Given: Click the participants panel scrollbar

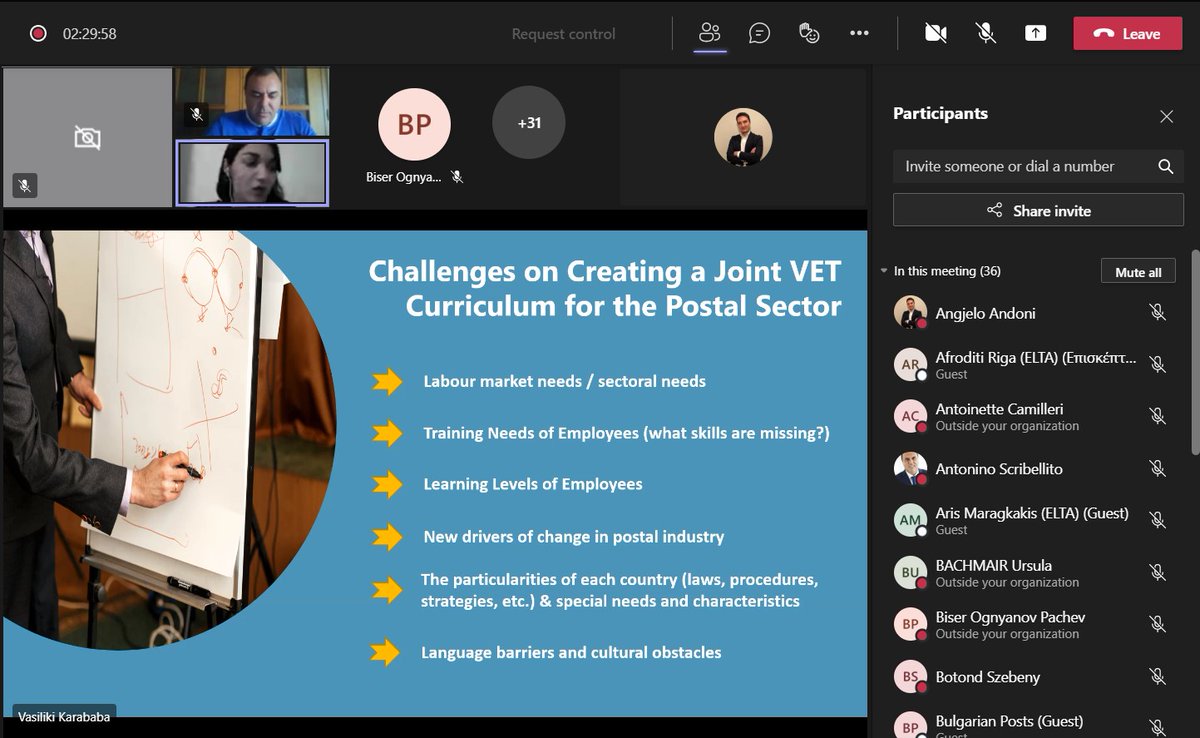Looking at the screenshot, I should (1194, 350).
